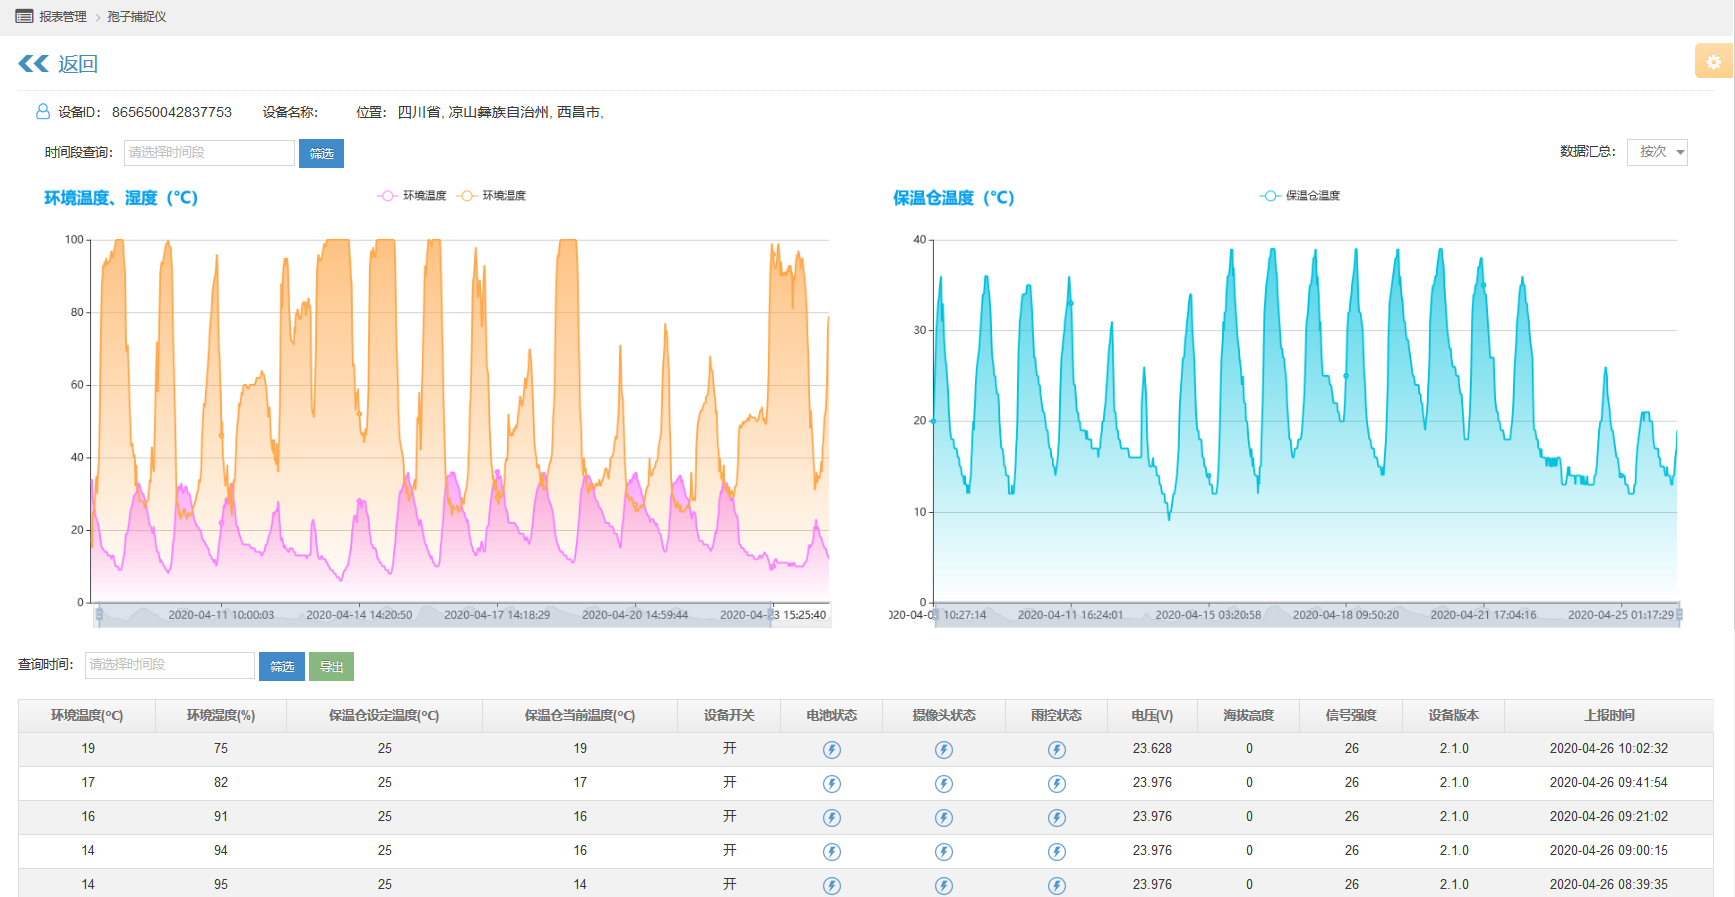Click 孢子捕捉仪 breadcrumb item
This screenshot has width=1735, height=897.
tap(137, 17)
